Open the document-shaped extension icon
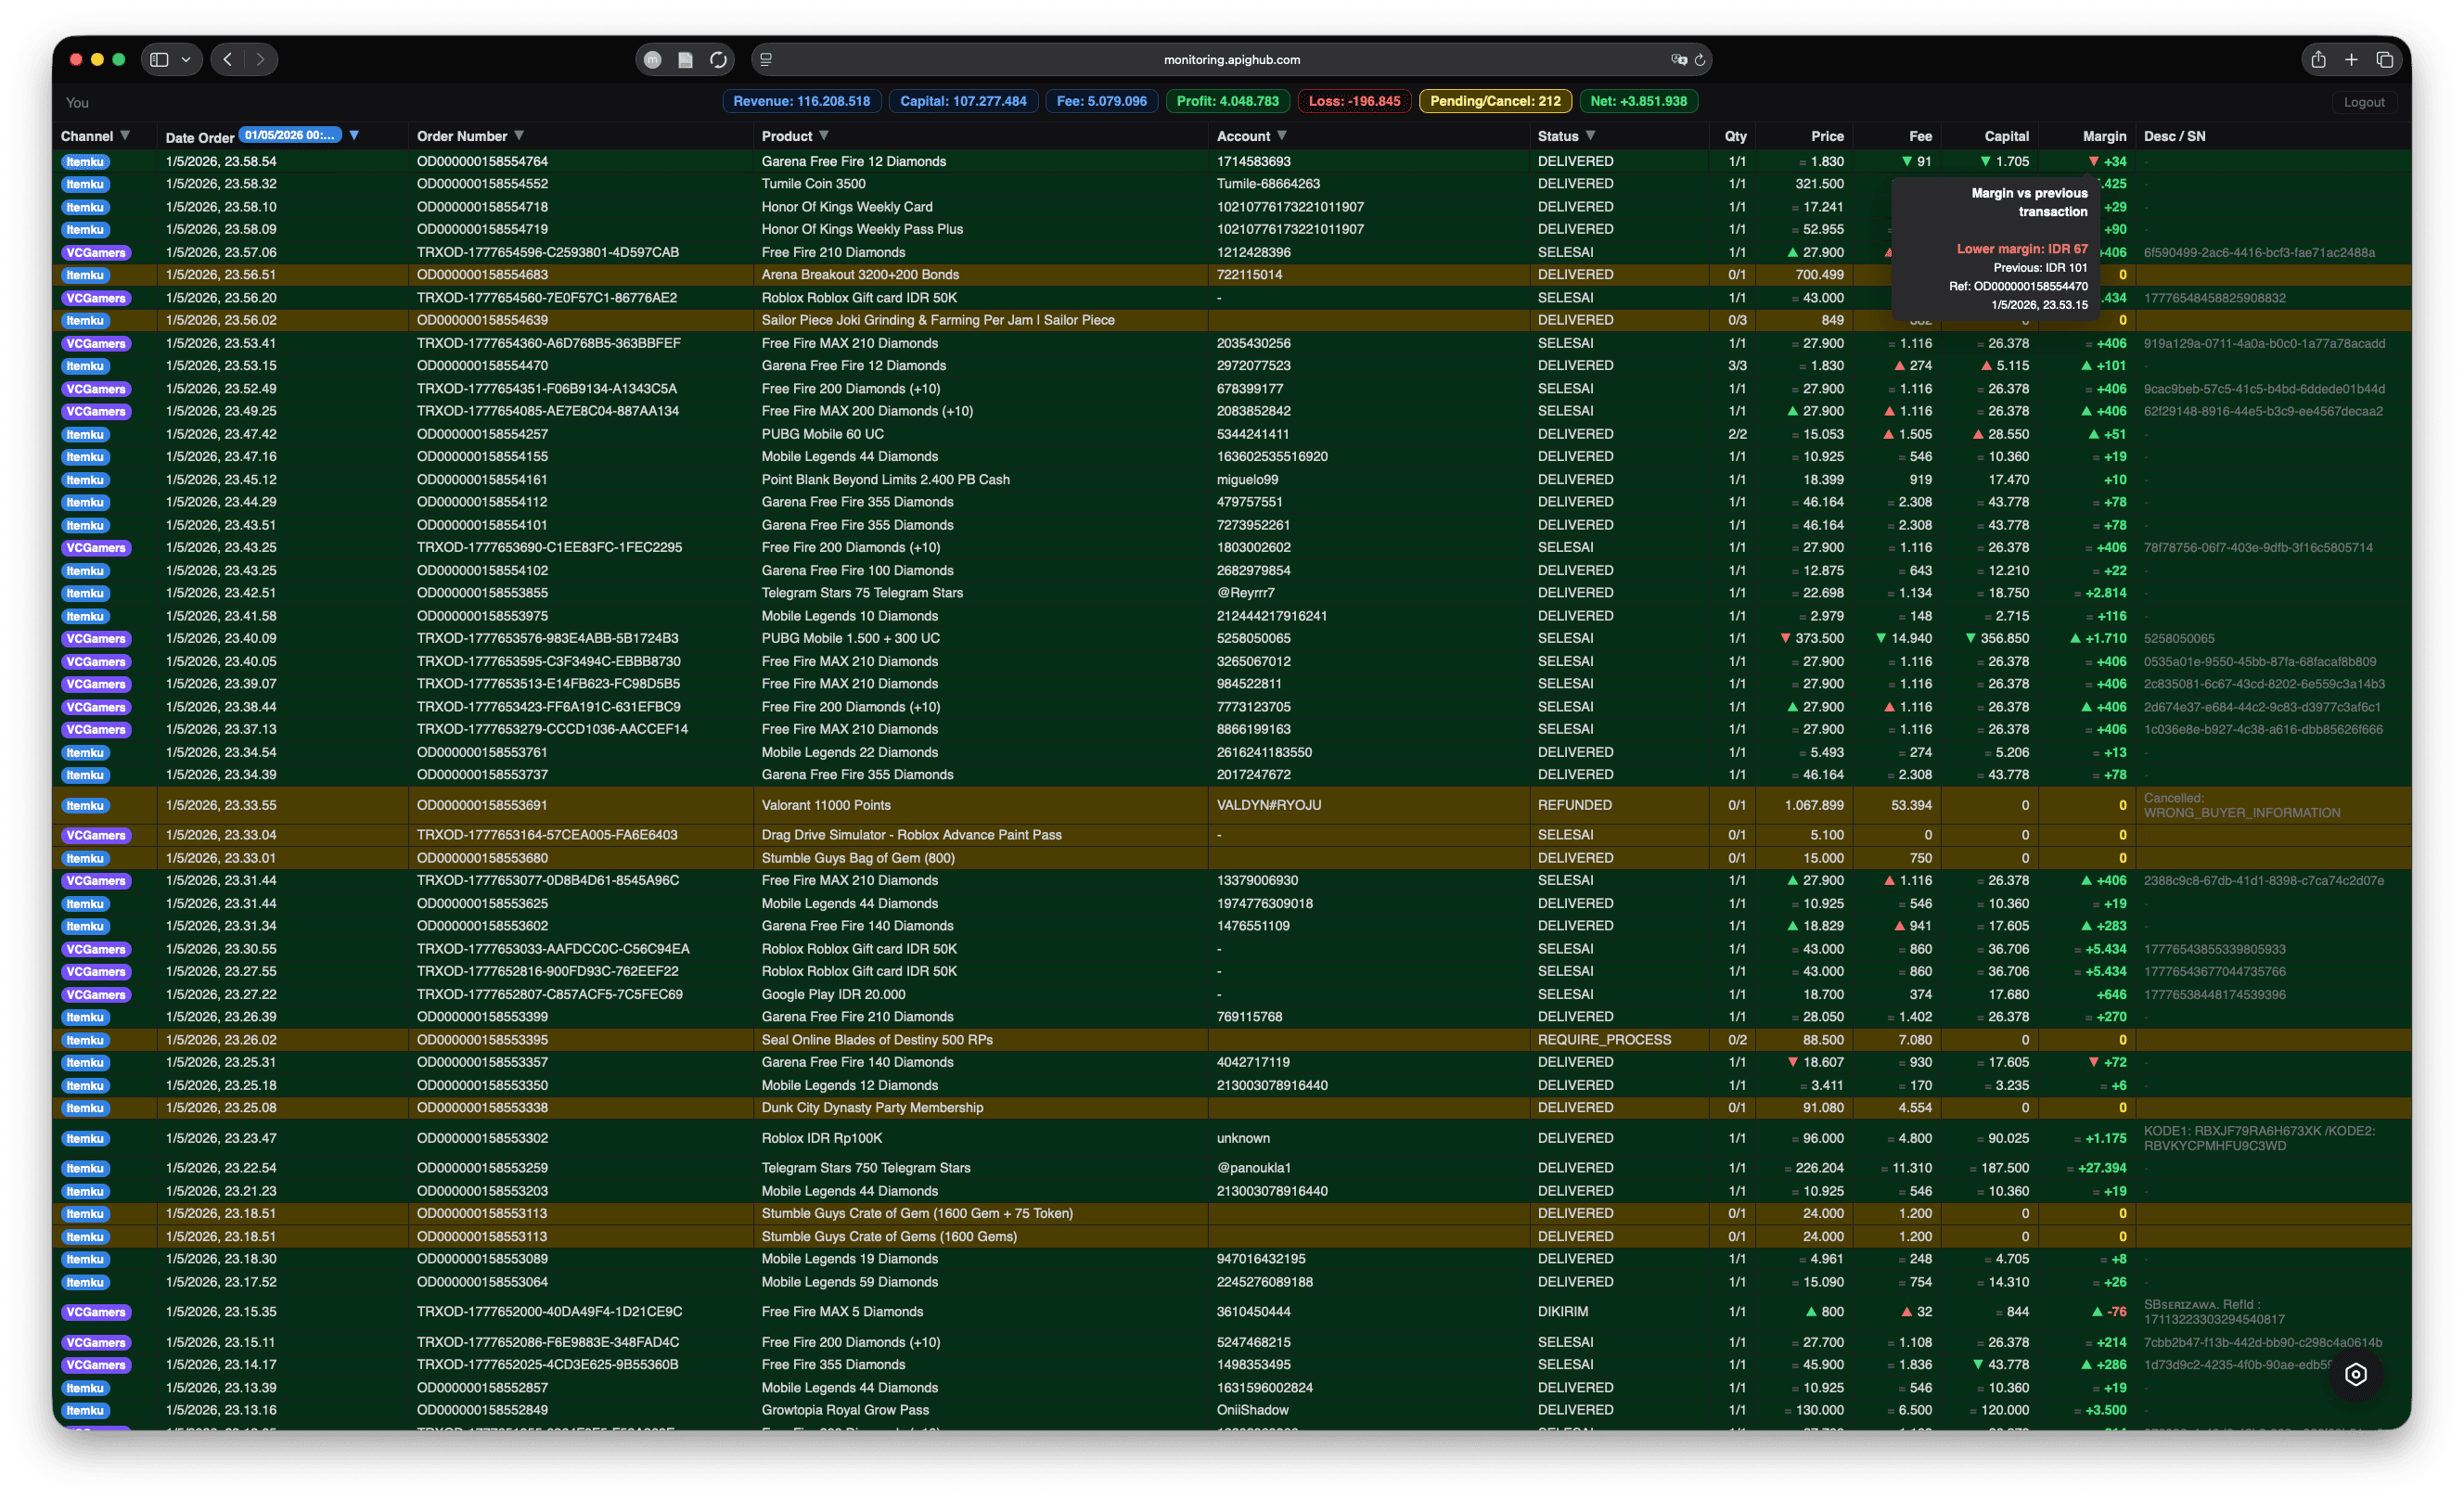The height and width of the screenshot is (1499, 2464). click(686, 60)
